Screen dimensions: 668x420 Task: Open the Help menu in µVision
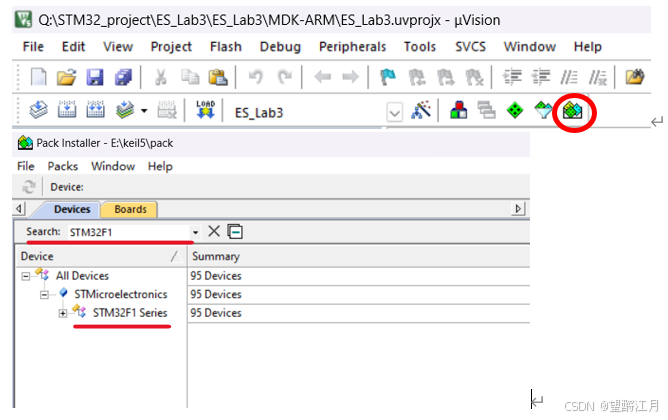588,46
